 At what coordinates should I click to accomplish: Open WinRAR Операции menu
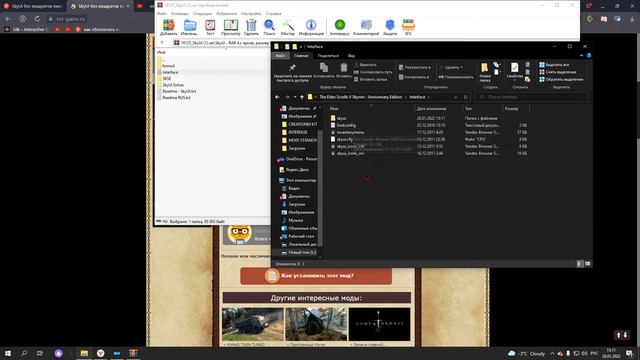pyautogui.click(x=202, y=13)
